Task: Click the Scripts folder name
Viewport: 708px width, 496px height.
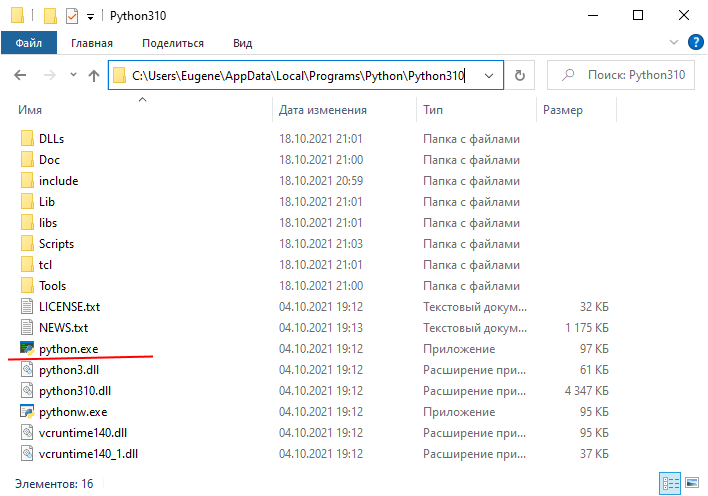Action: click(x=56, y=244)
